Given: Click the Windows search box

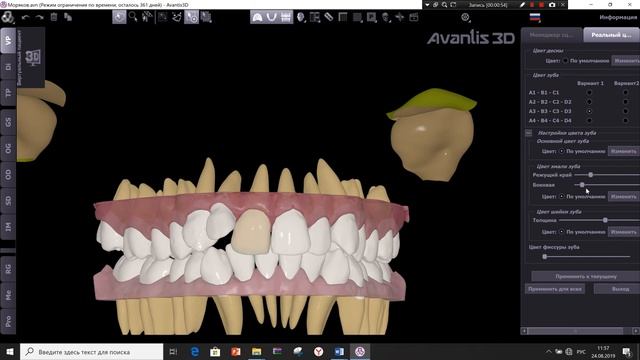Looking at the screenshot, I should (91, 351).
